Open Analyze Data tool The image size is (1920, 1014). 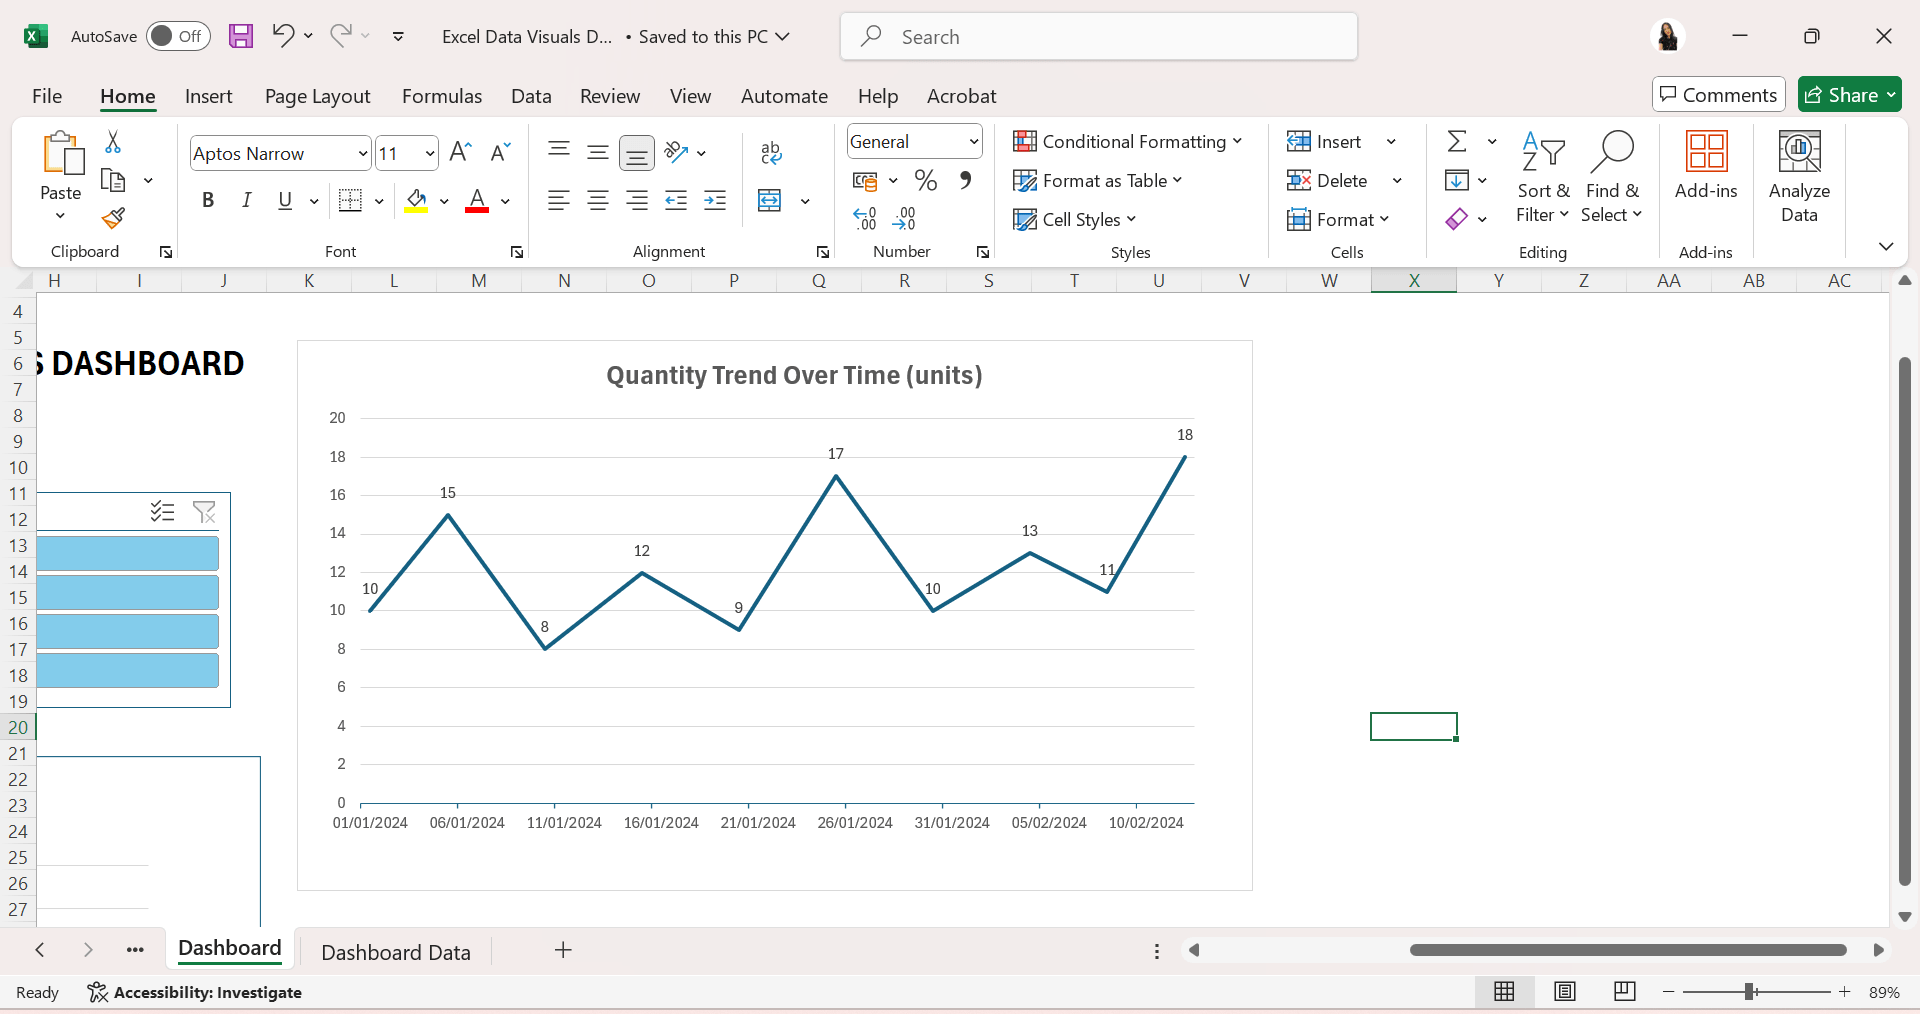point(1798,178)
